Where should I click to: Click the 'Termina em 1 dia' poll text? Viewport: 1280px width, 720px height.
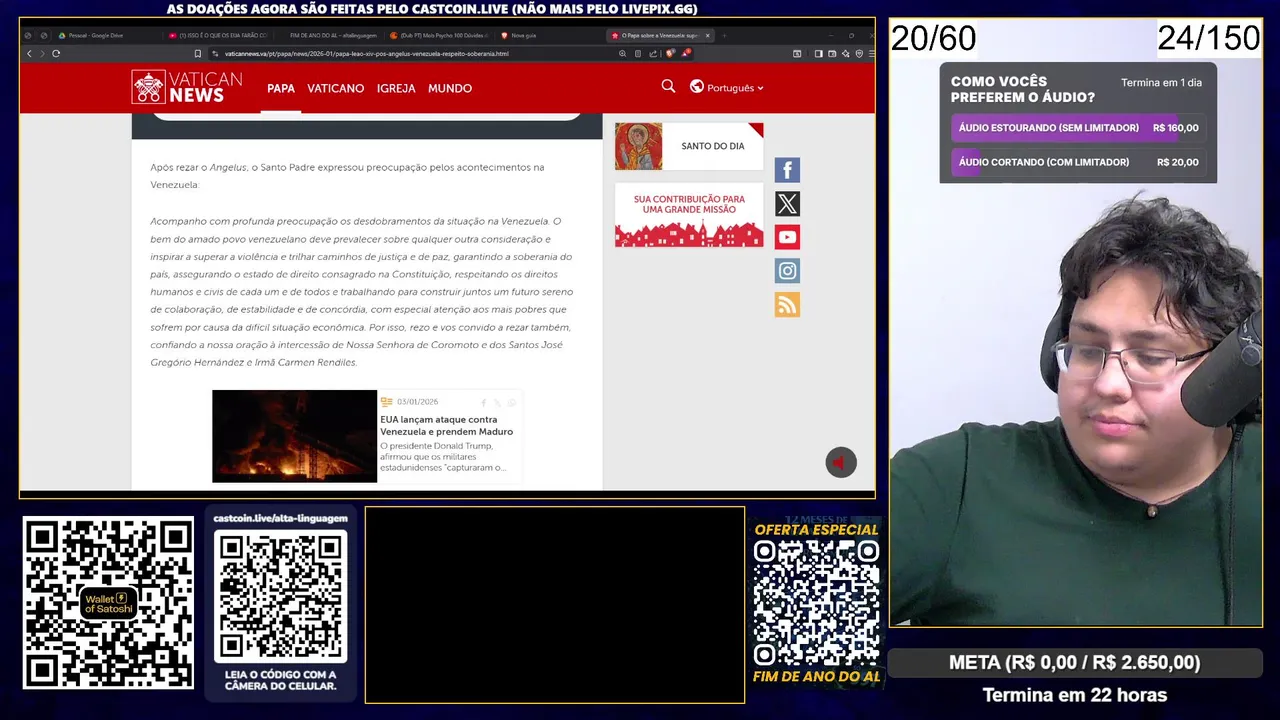click(1161, 83)
